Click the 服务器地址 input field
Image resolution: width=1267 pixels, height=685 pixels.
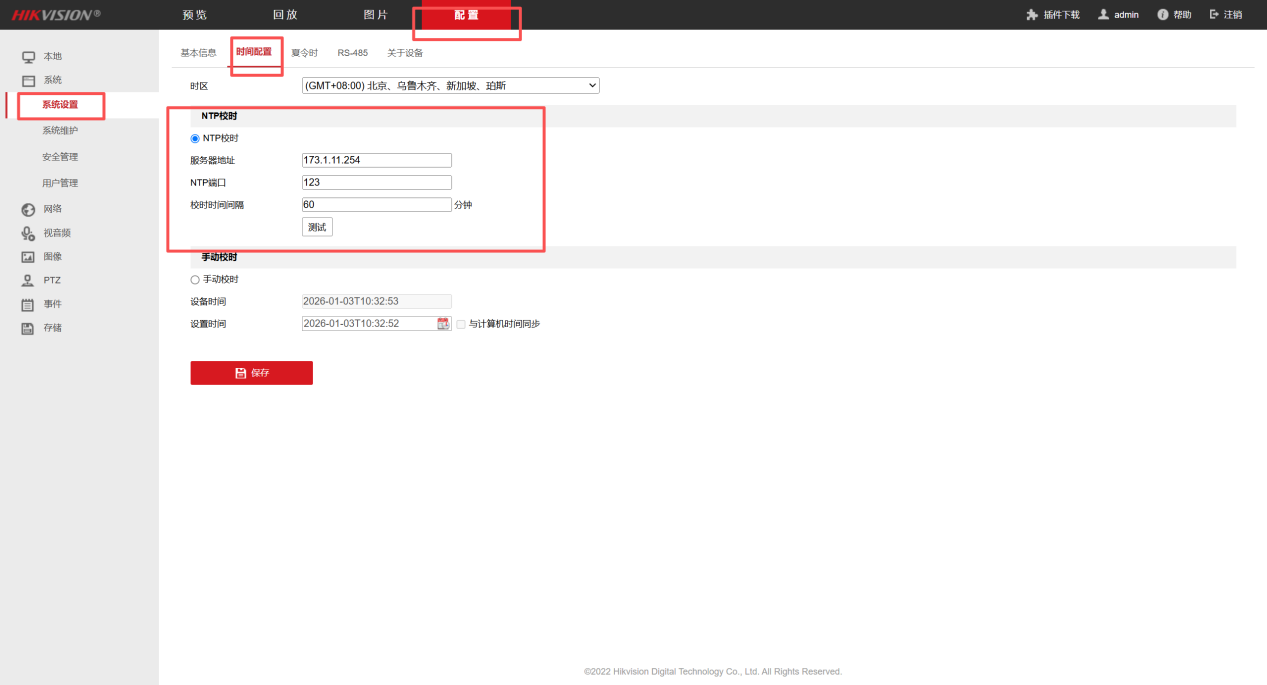[x=376, y=160]
